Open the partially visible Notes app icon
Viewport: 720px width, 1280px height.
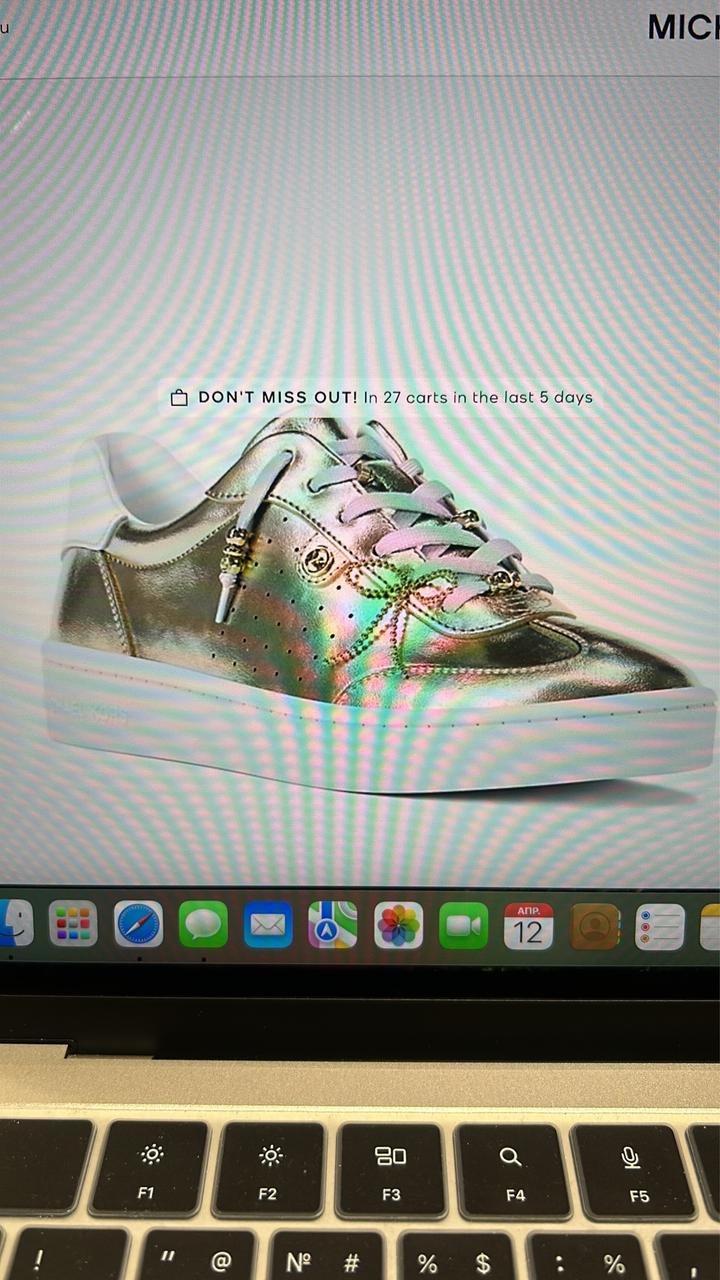point(711,927)
